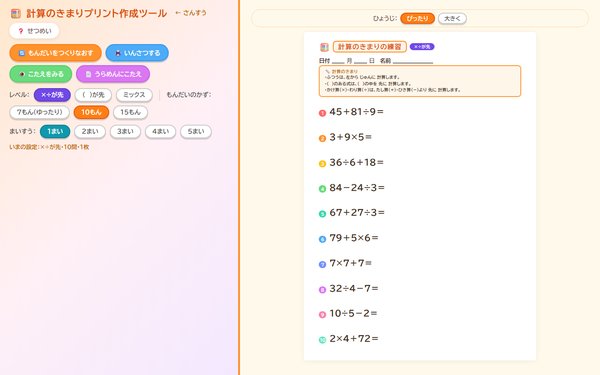The height and width of the screenshot is (375, 600).
Task: Click the app logo icon beside the tool title
Action: click(16, 14)
